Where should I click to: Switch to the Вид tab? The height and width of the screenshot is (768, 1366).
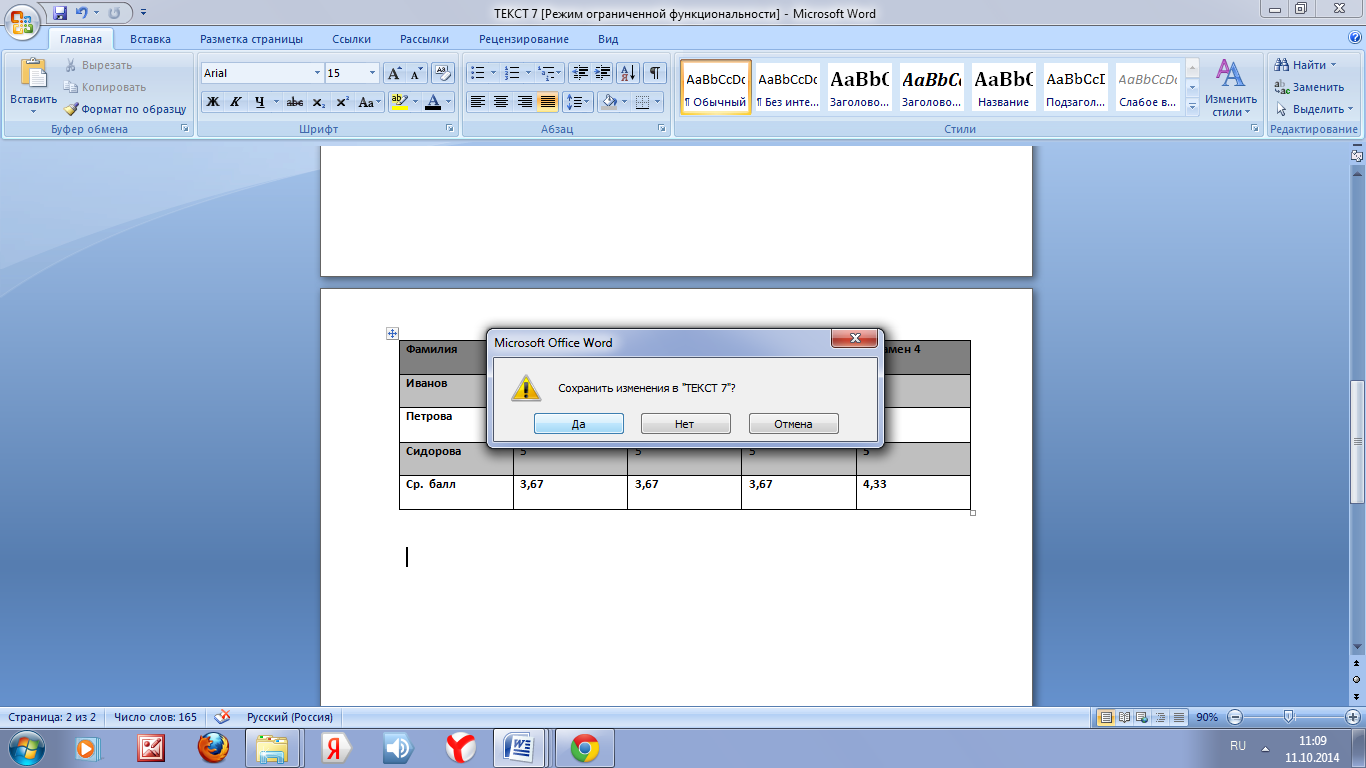pyautogui.click(x=608, y=39)
